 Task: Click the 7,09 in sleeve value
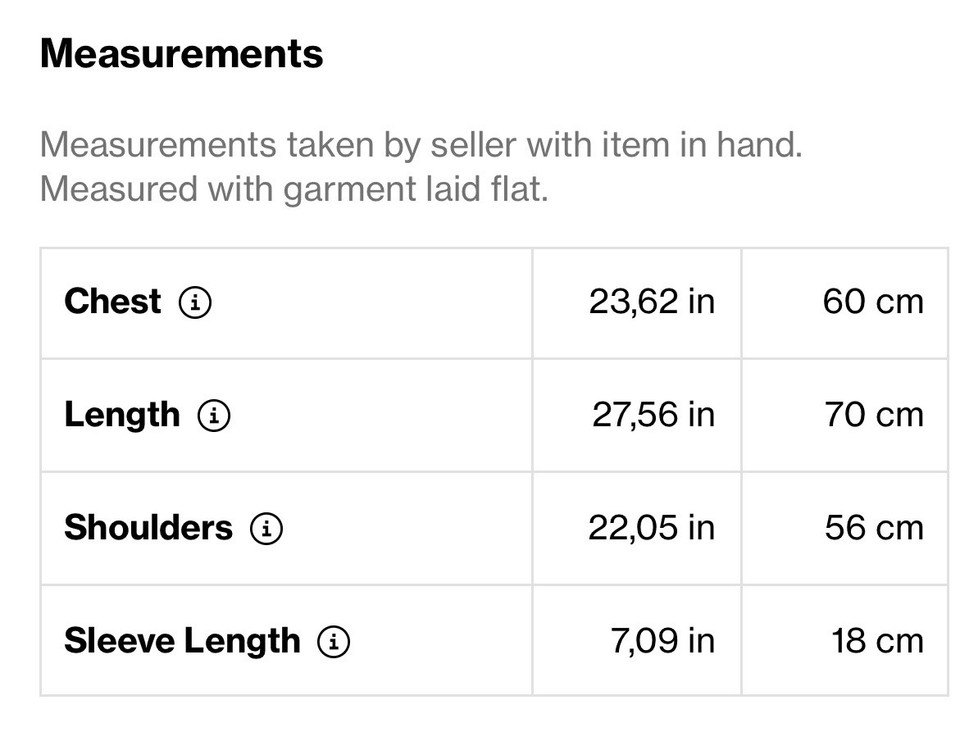tap(662, 641)
